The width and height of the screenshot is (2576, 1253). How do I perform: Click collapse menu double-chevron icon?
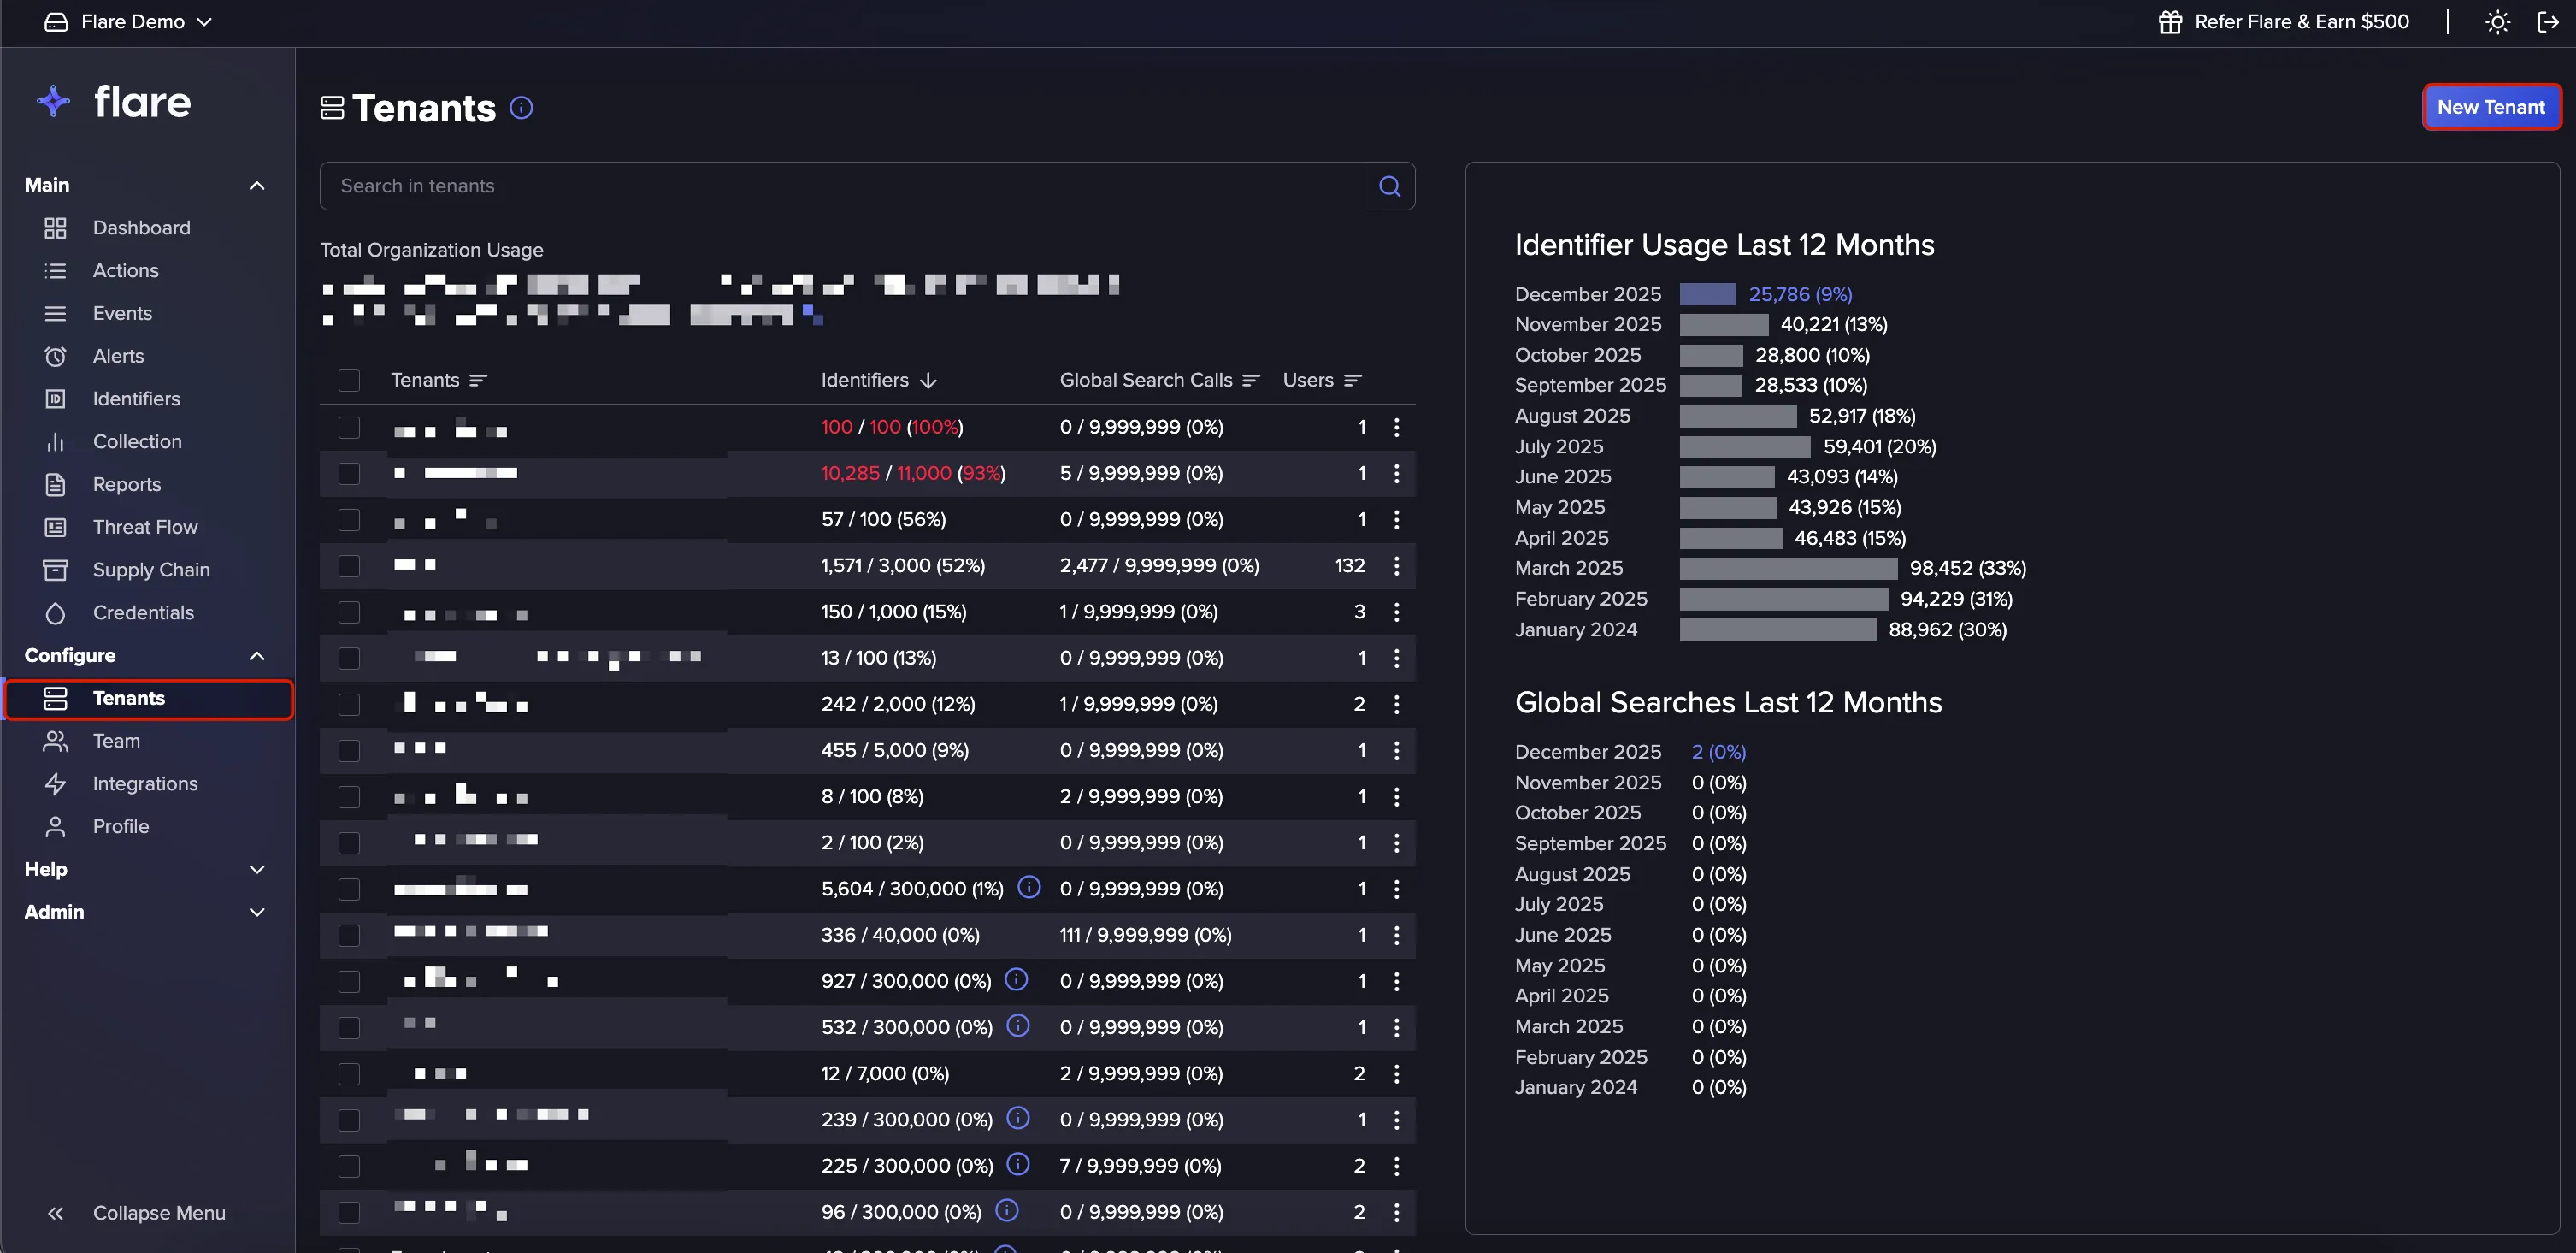click(55, 1213)
